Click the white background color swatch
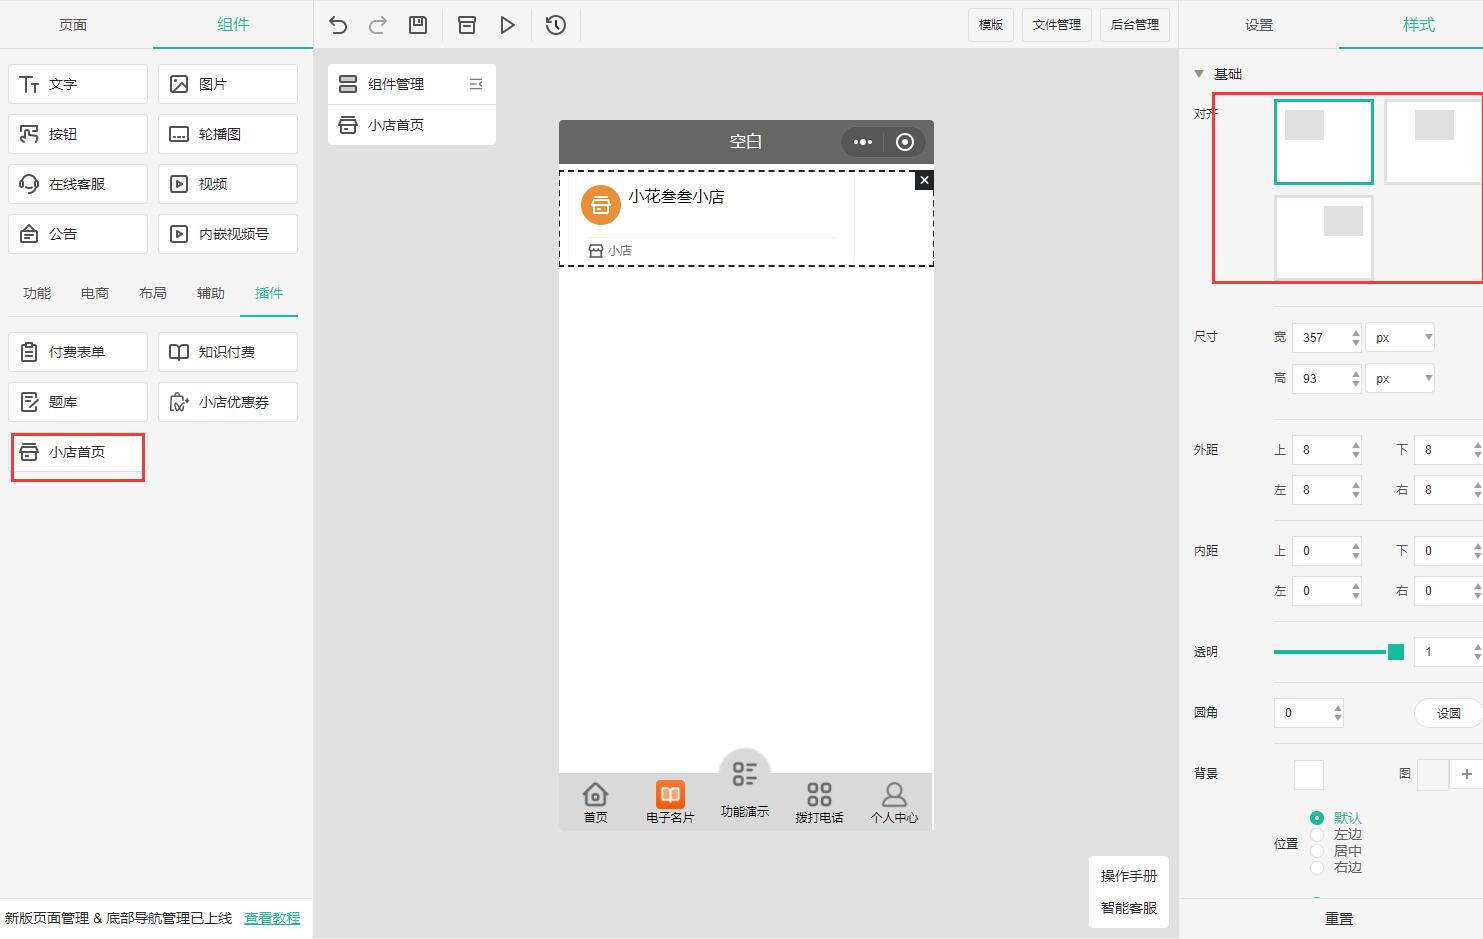This screenshot has height=939, width=1483. [x=1308, y=774]
